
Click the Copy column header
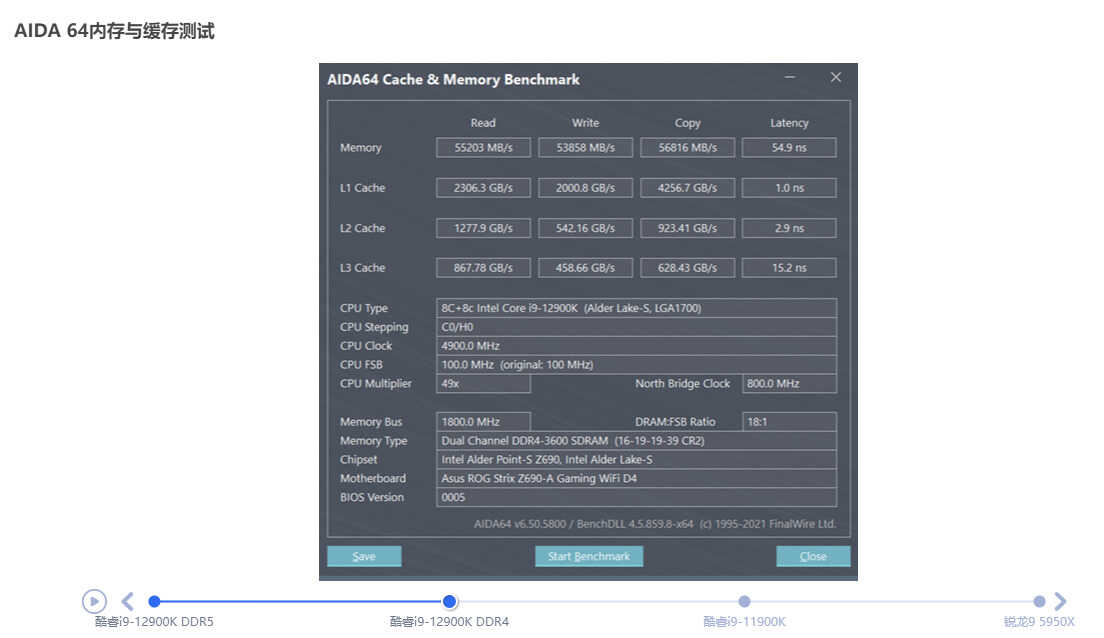pyautogui.click(x=687, y=123)
